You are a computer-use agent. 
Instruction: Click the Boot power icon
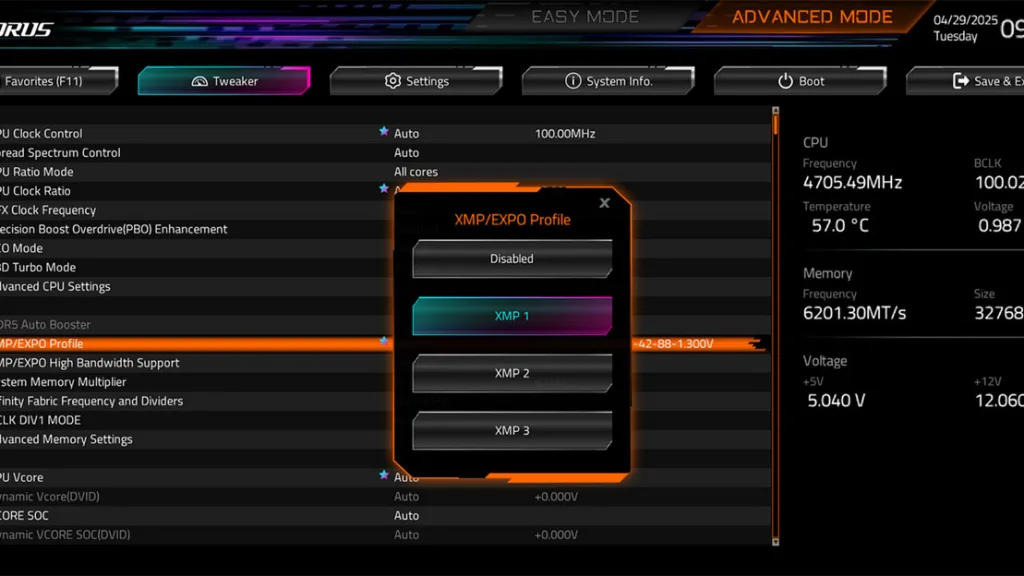pos(785,81)
